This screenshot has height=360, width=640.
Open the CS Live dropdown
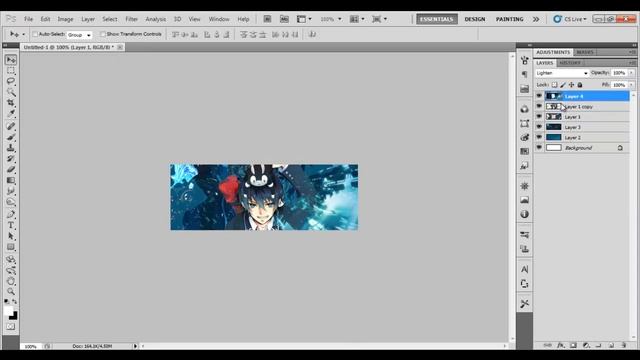coord(570,19)
